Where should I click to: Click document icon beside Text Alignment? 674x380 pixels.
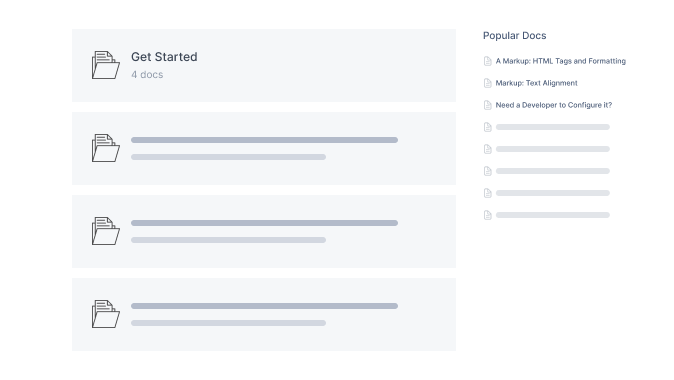487,83
